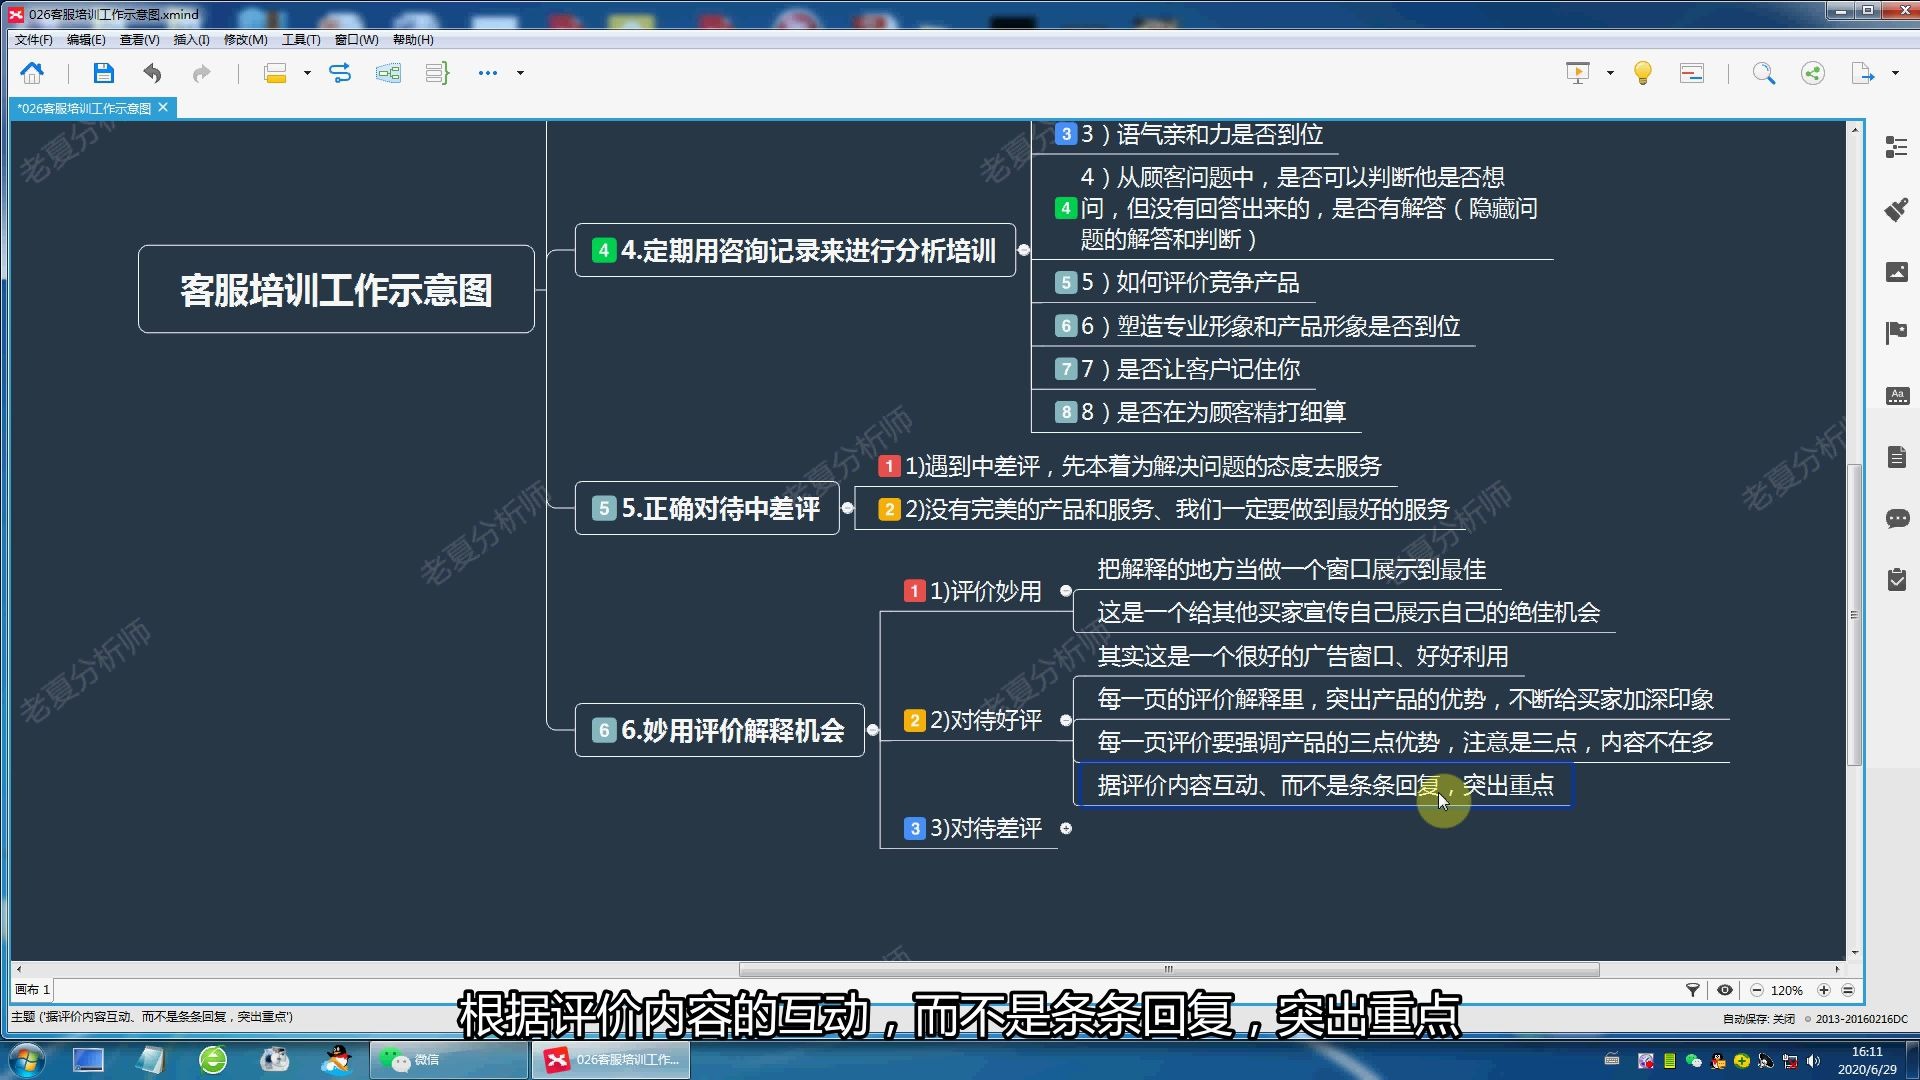Open the Themes panel in the right sidebar
The image size is (1920, 1080).
pos(1896,395)
